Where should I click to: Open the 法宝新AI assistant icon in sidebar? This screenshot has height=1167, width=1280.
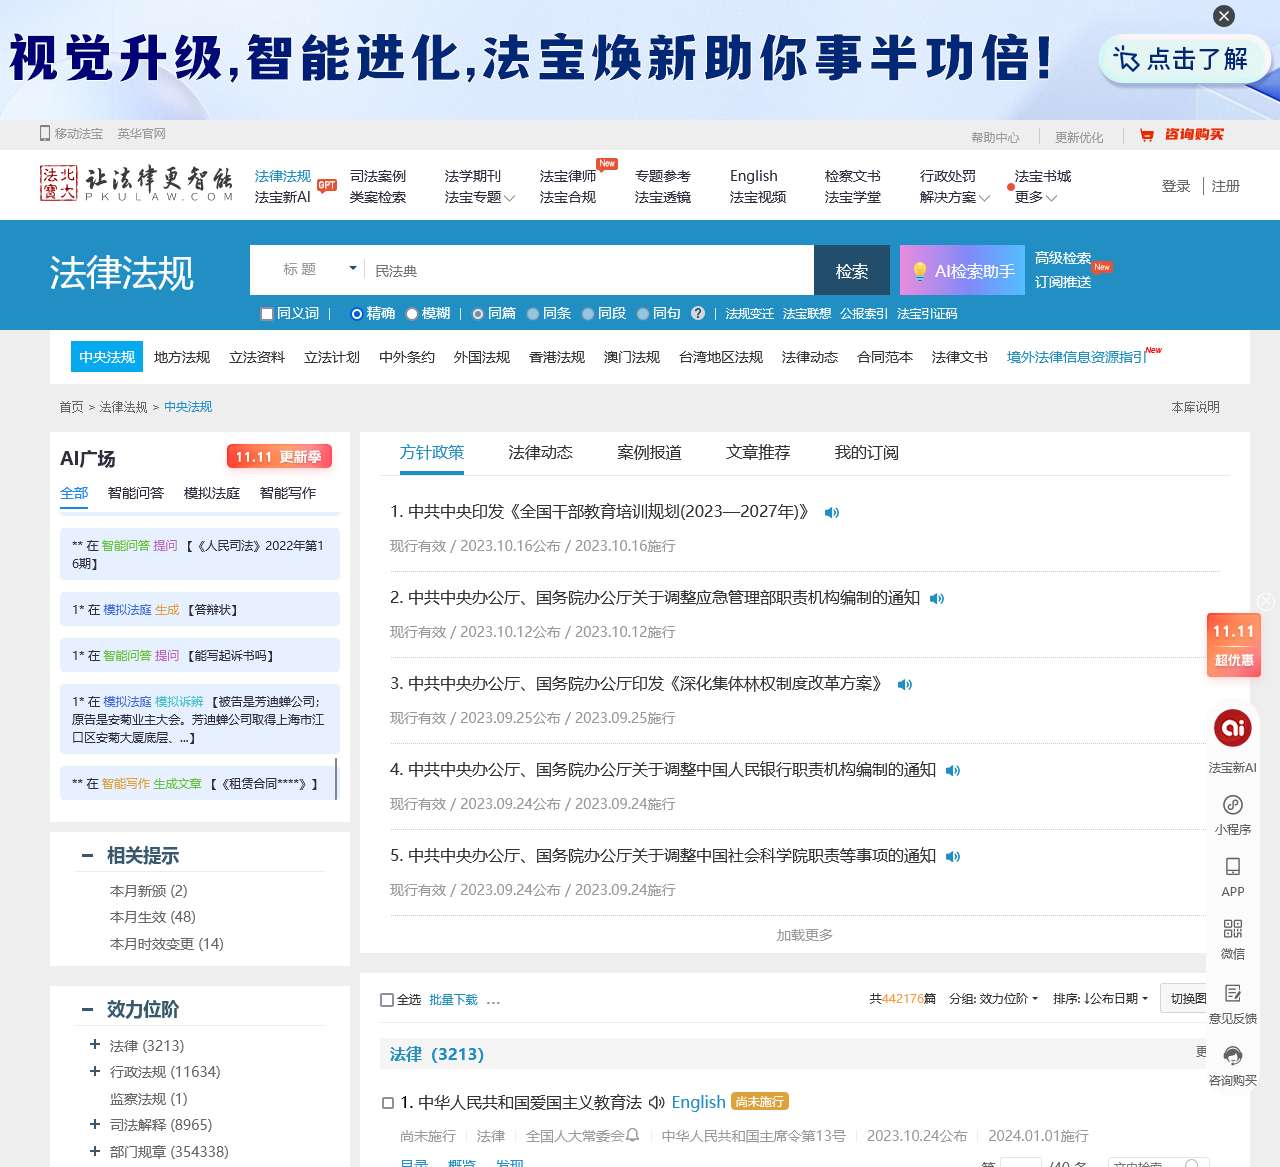point(1232,729)
